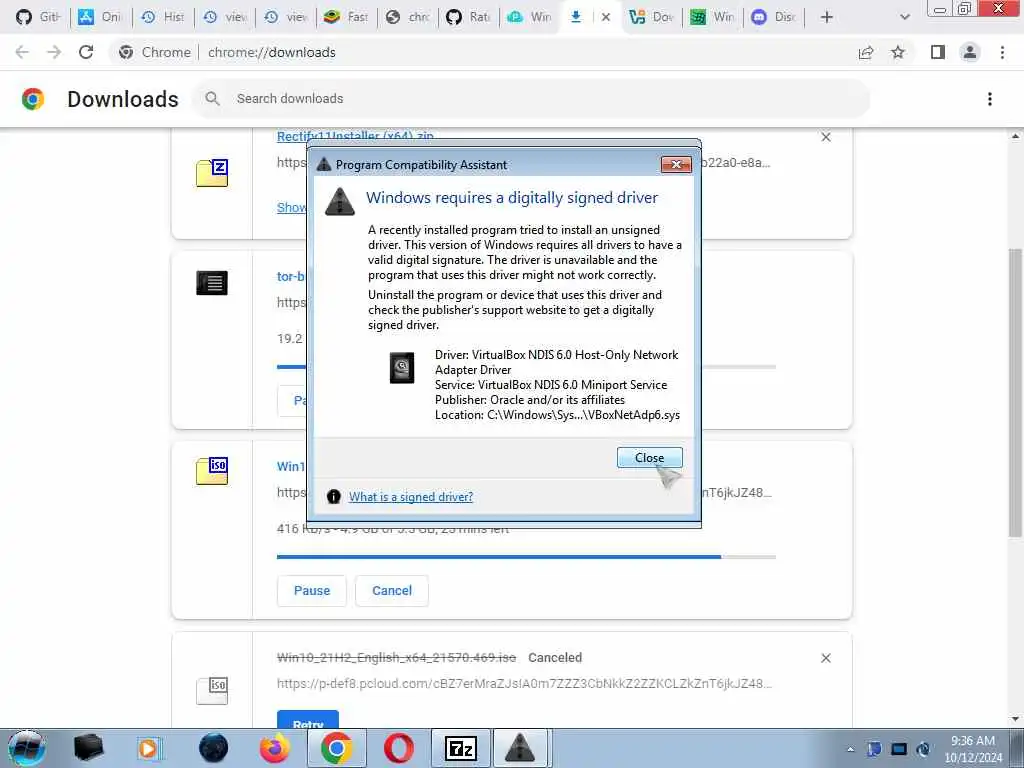Close the active Downloads tab

tap(605, 17)
